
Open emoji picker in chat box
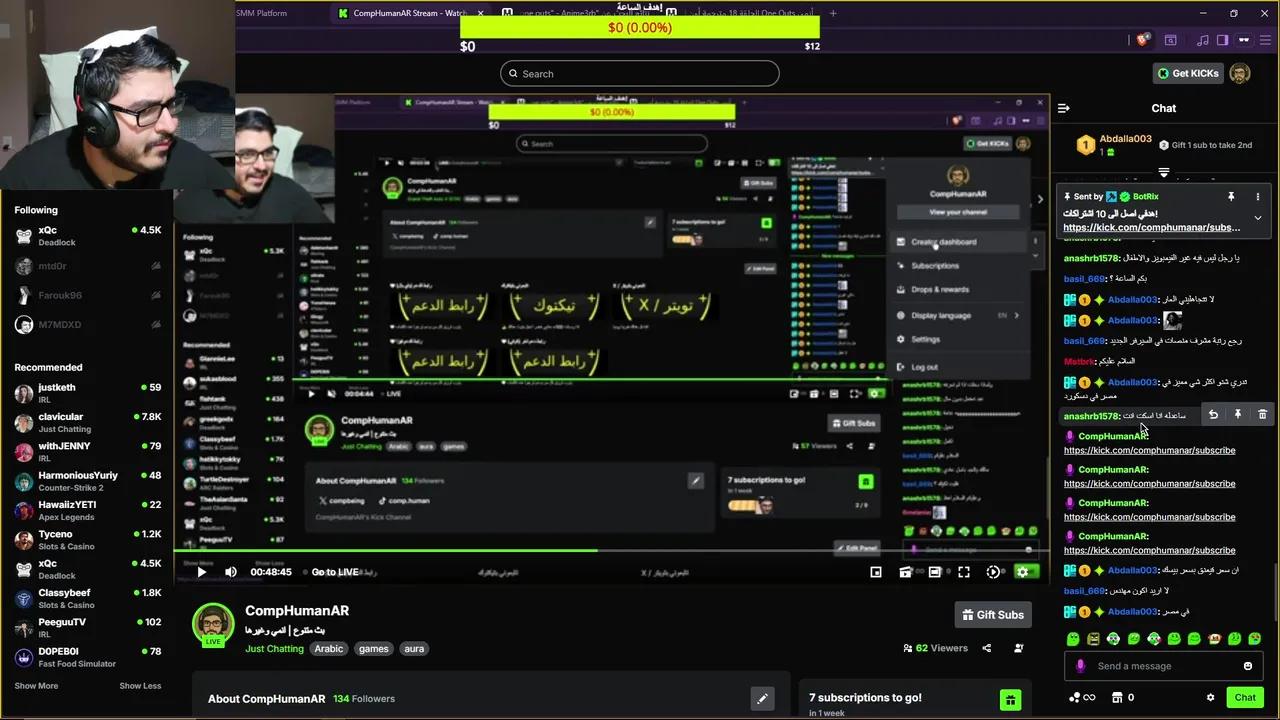[1248, 666]
